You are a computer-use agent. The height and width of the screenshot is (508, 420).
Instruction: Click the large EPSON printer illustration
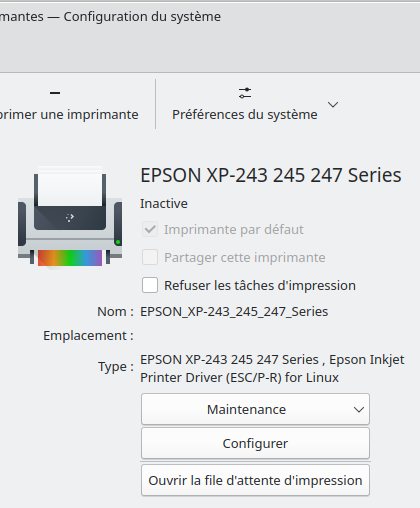point(70,216)
